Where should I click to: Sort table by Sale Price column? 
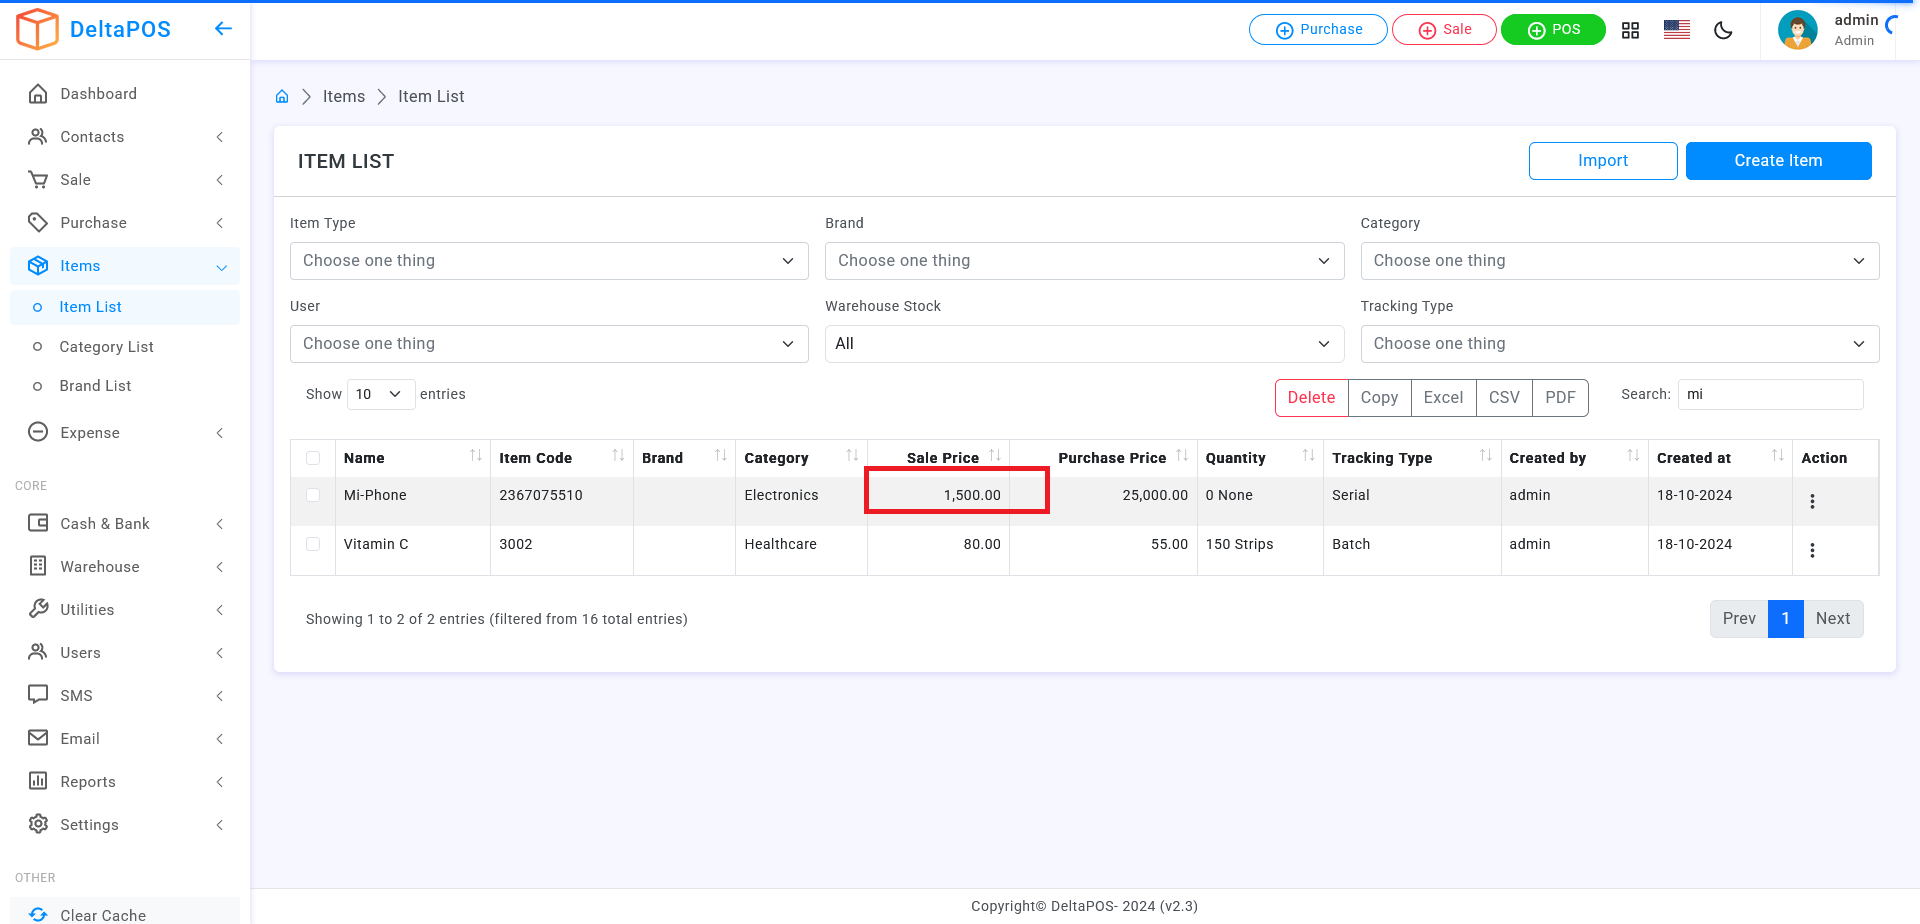(942, 458)
